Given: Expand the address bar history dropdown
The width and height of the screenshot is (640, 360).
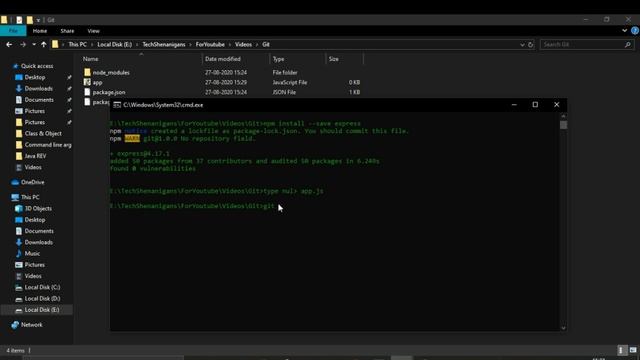Looking at the screenshot, I should coord(522,44).
